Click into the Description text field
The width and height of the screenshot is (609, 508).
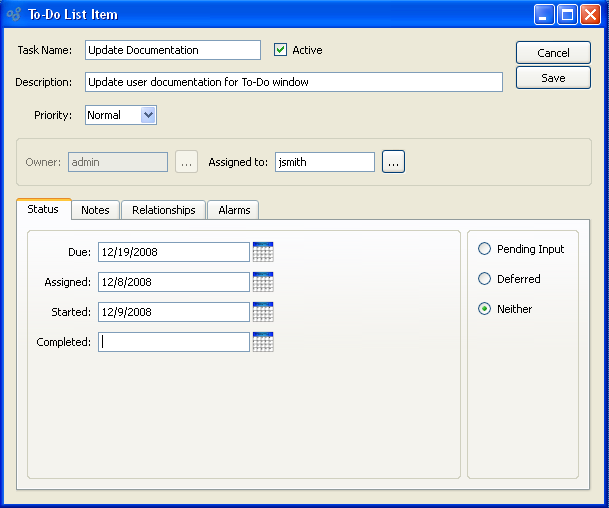click(293, 82)
